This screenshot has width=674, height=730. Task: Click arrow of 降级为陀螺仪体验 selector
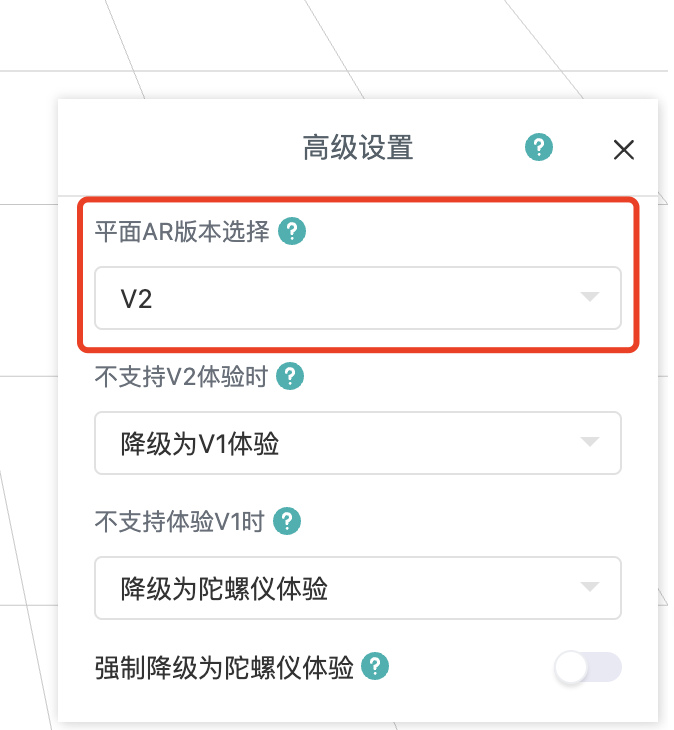[x=590, y=588]
